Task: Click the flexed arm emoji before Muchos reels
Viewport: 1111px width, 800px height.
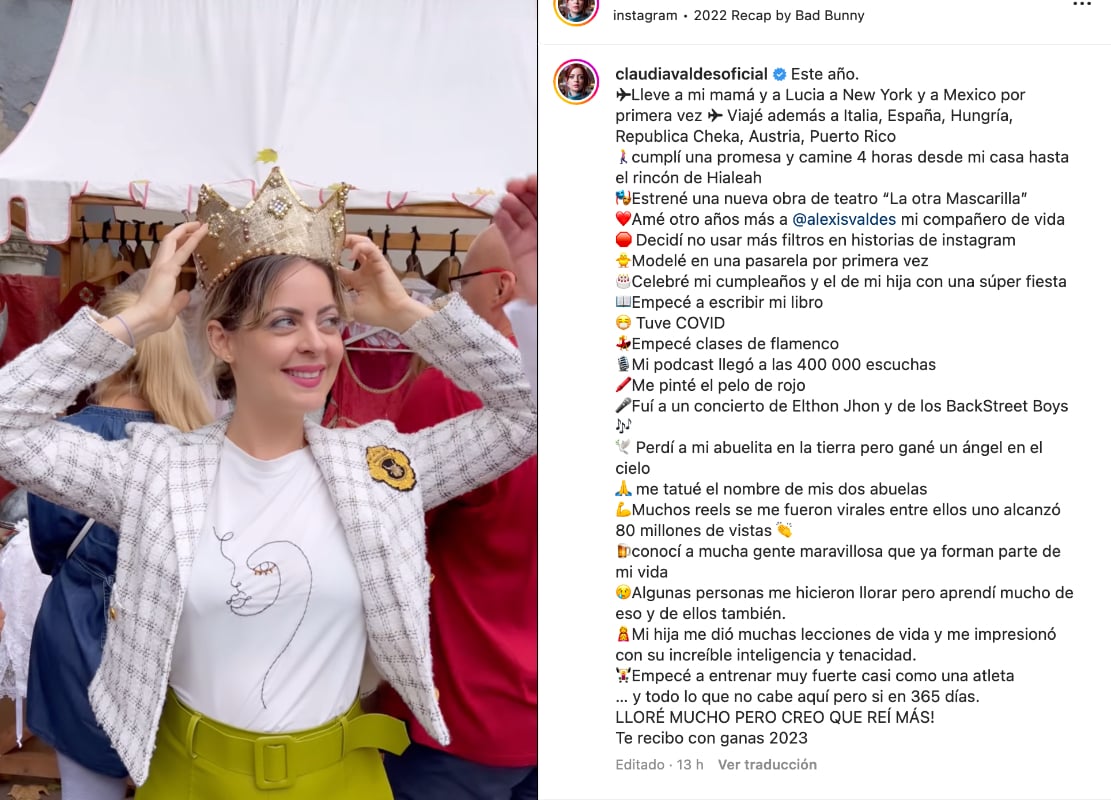Action: pyautogui.click(x=623, y=509)
